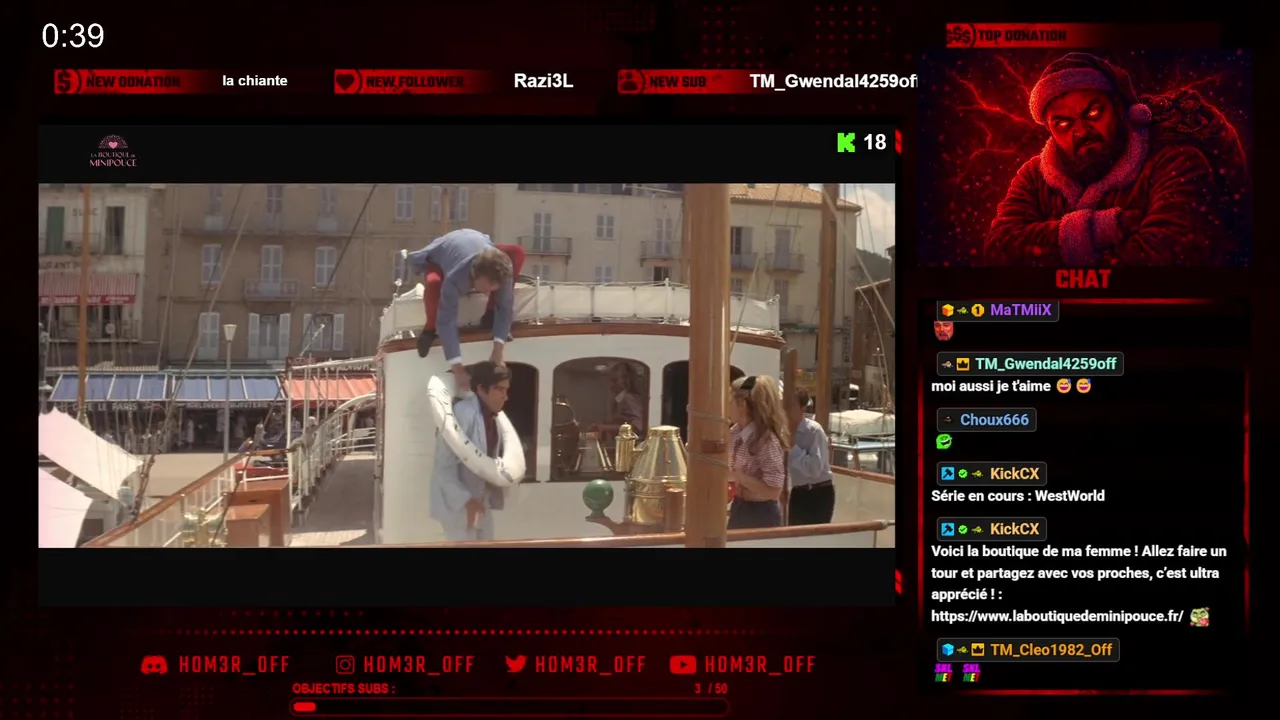Image resolution: width=1280 pixels, height=720 pixels.
Task: Click the Discord icon
Action: pos(154,665)
